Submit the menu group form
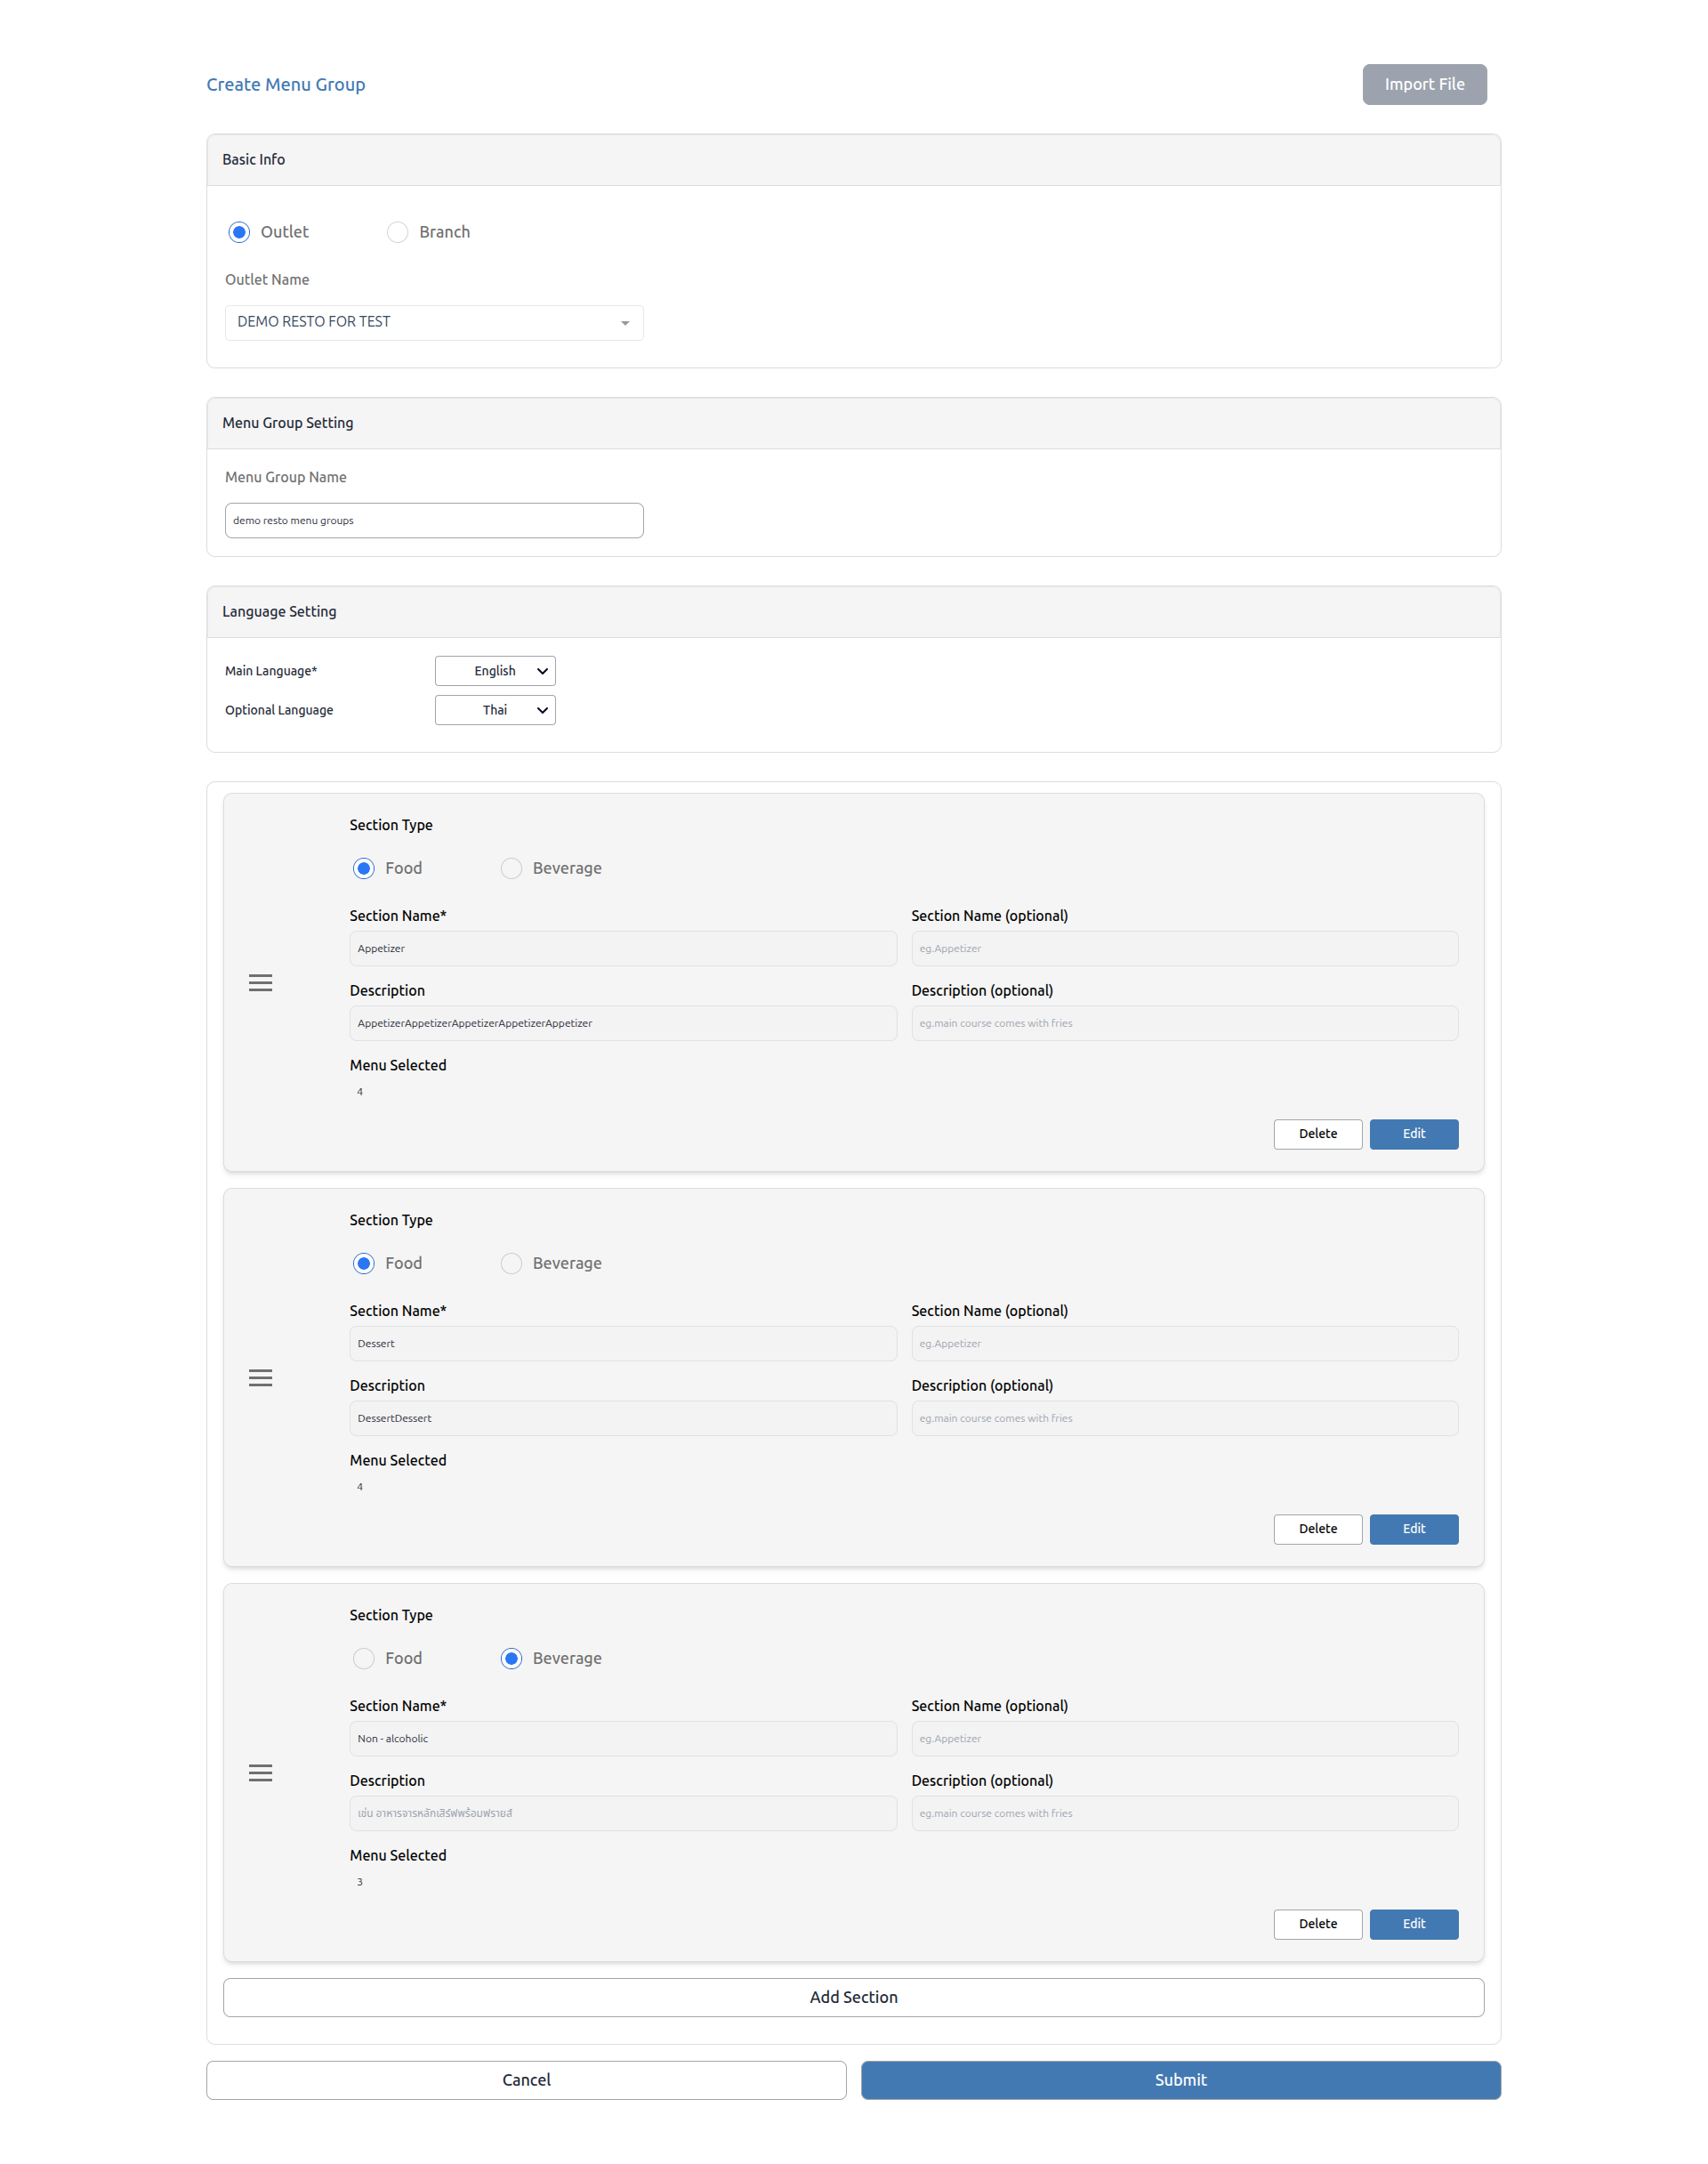The width and height of the screenshot is (1708, 2164). pos(1180,2080)
